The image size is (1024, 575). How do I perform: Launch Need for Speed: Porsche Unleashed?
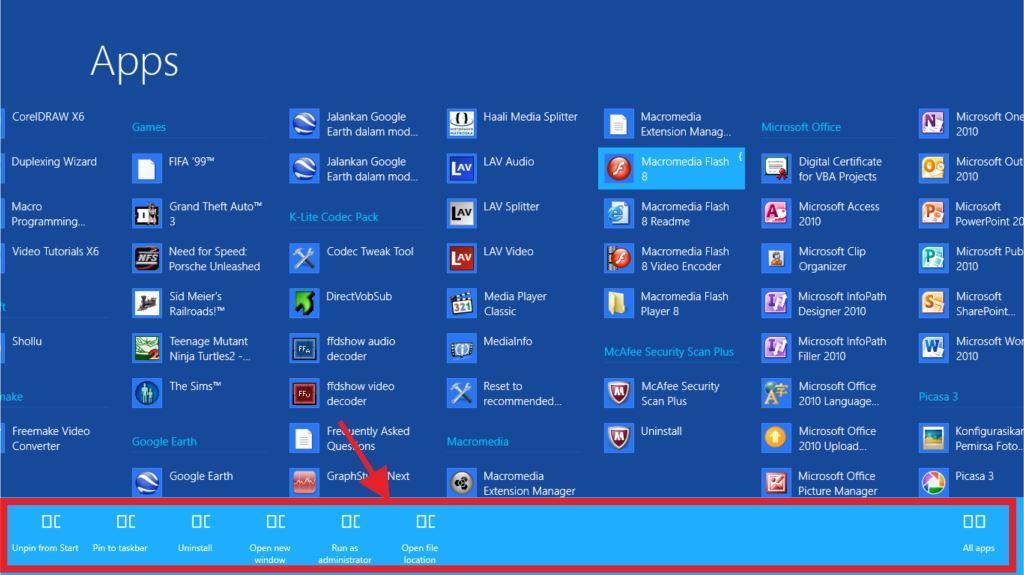click(197, 259)
